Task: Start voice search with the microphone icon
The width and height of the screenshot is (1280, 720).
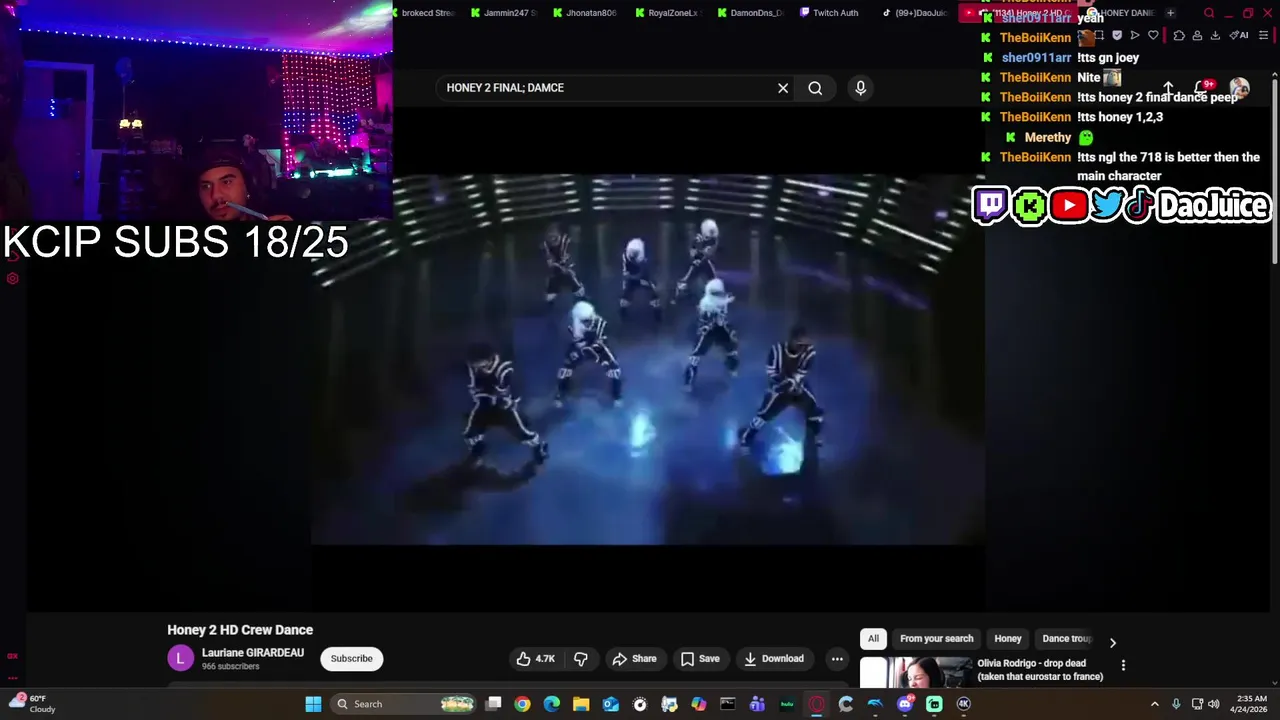Action: tap(860, 88)
